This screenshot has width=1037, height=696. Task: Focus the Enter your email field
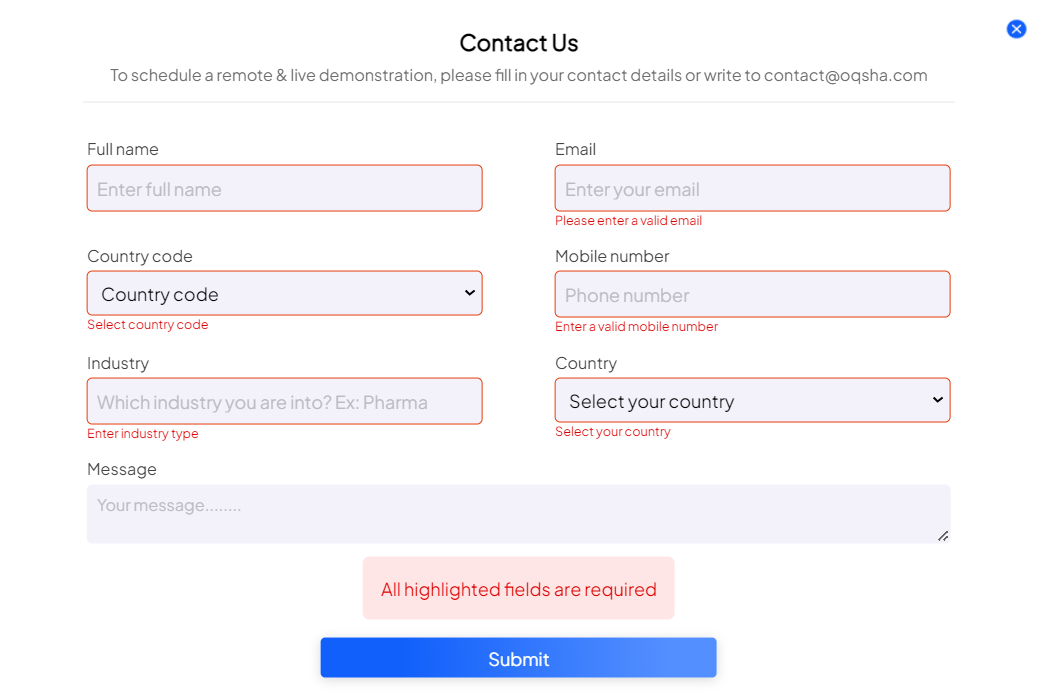point(752,188)
